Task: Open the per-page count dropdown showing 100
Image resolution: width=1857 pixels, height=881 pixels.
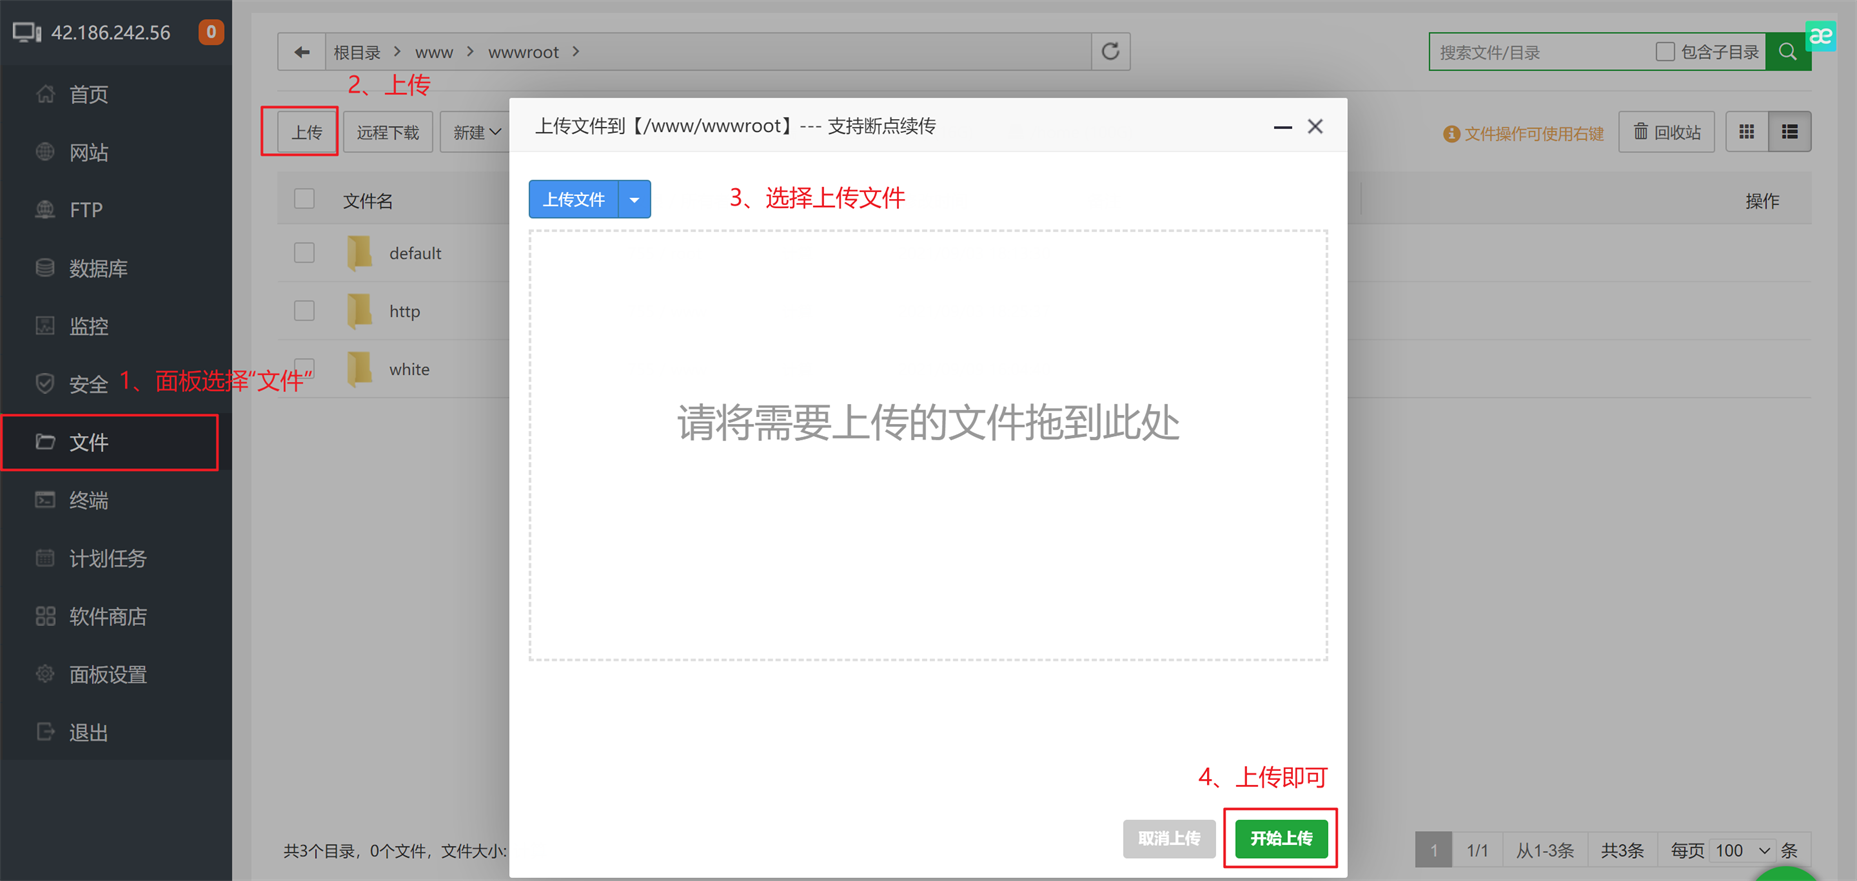Action: 1743,850
